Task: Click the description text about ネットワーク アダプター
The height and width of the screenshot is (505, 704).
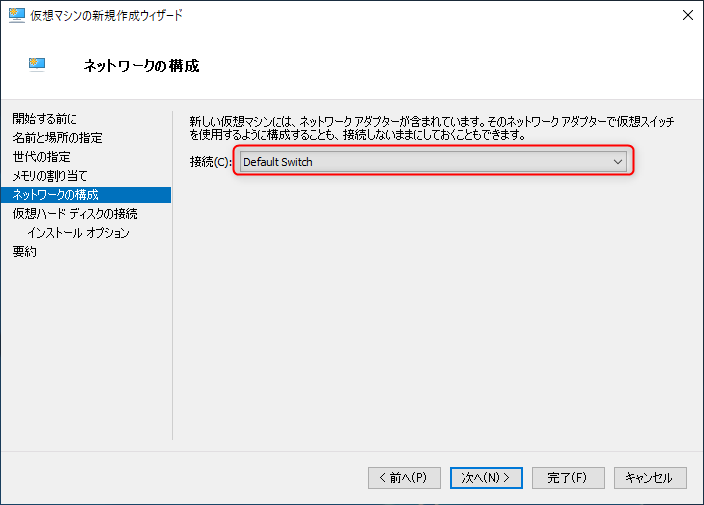Action: click(432, 128)
